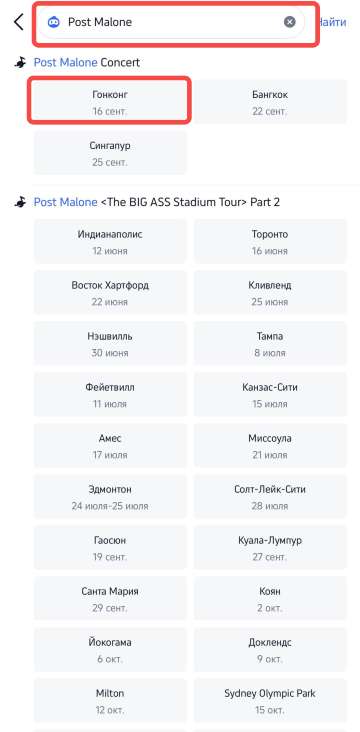Select Sydney Olympic Park 15 окт. show
The height and width of the screenshot is (732, 360).
pyautogui.click(x=270, y=701)
